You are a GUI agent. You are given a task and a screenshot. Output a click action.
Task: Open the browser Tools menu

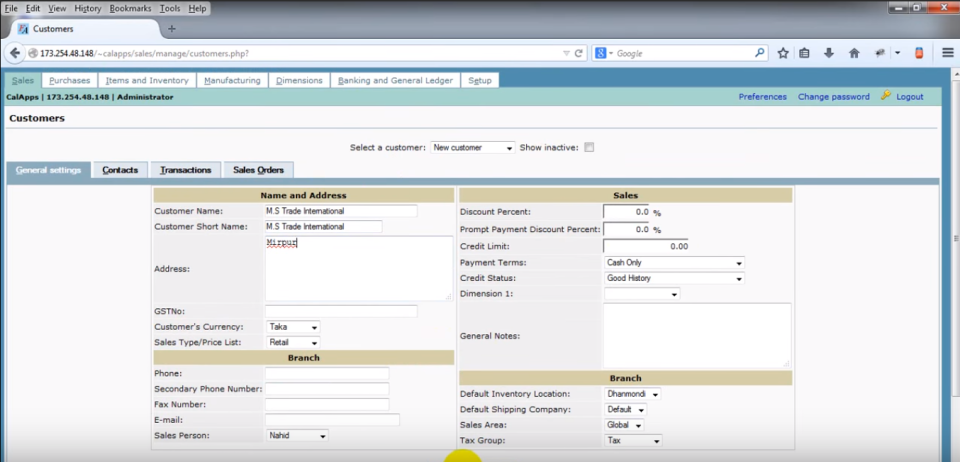pos(170,9)
